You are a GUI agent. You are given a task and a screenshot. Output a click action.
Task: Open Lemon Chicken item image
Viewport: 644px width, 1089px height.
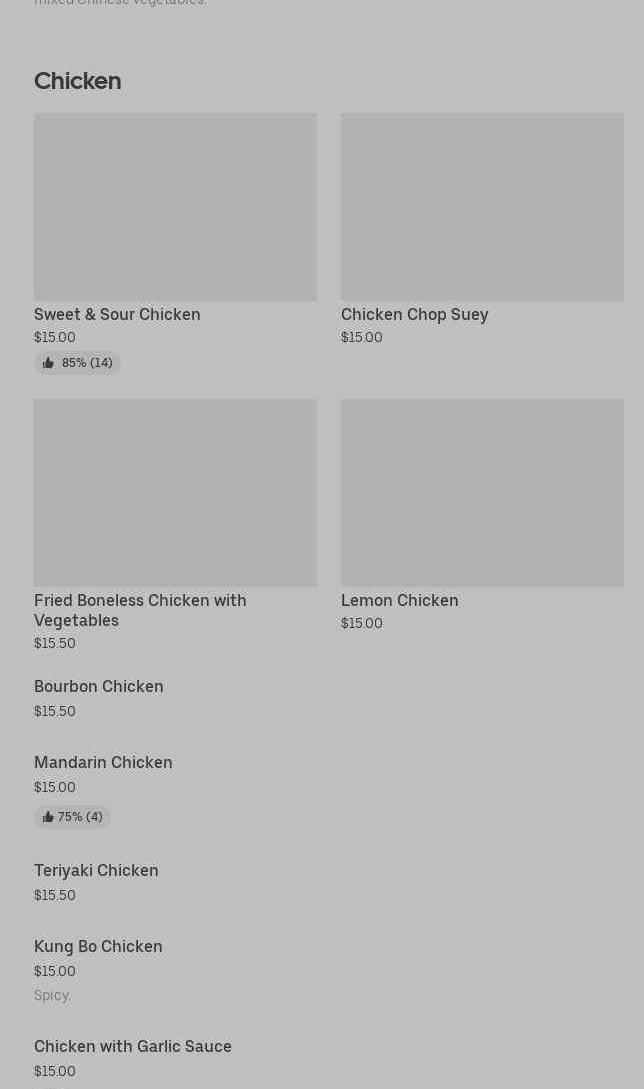(482, 493)
